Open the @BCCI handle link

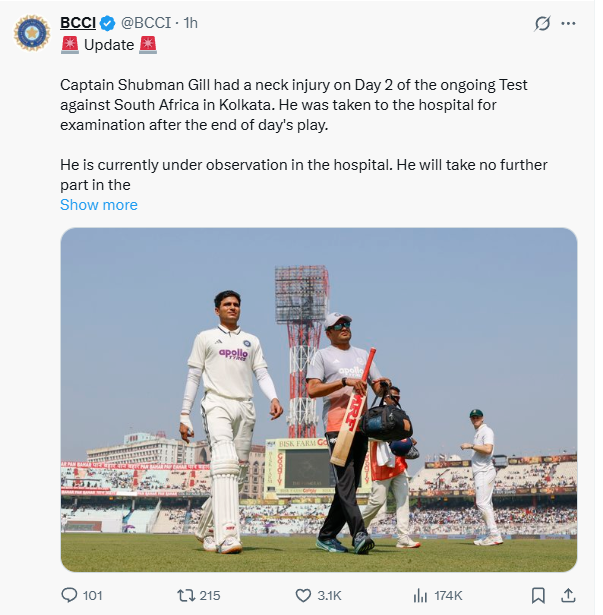[145, 23]
